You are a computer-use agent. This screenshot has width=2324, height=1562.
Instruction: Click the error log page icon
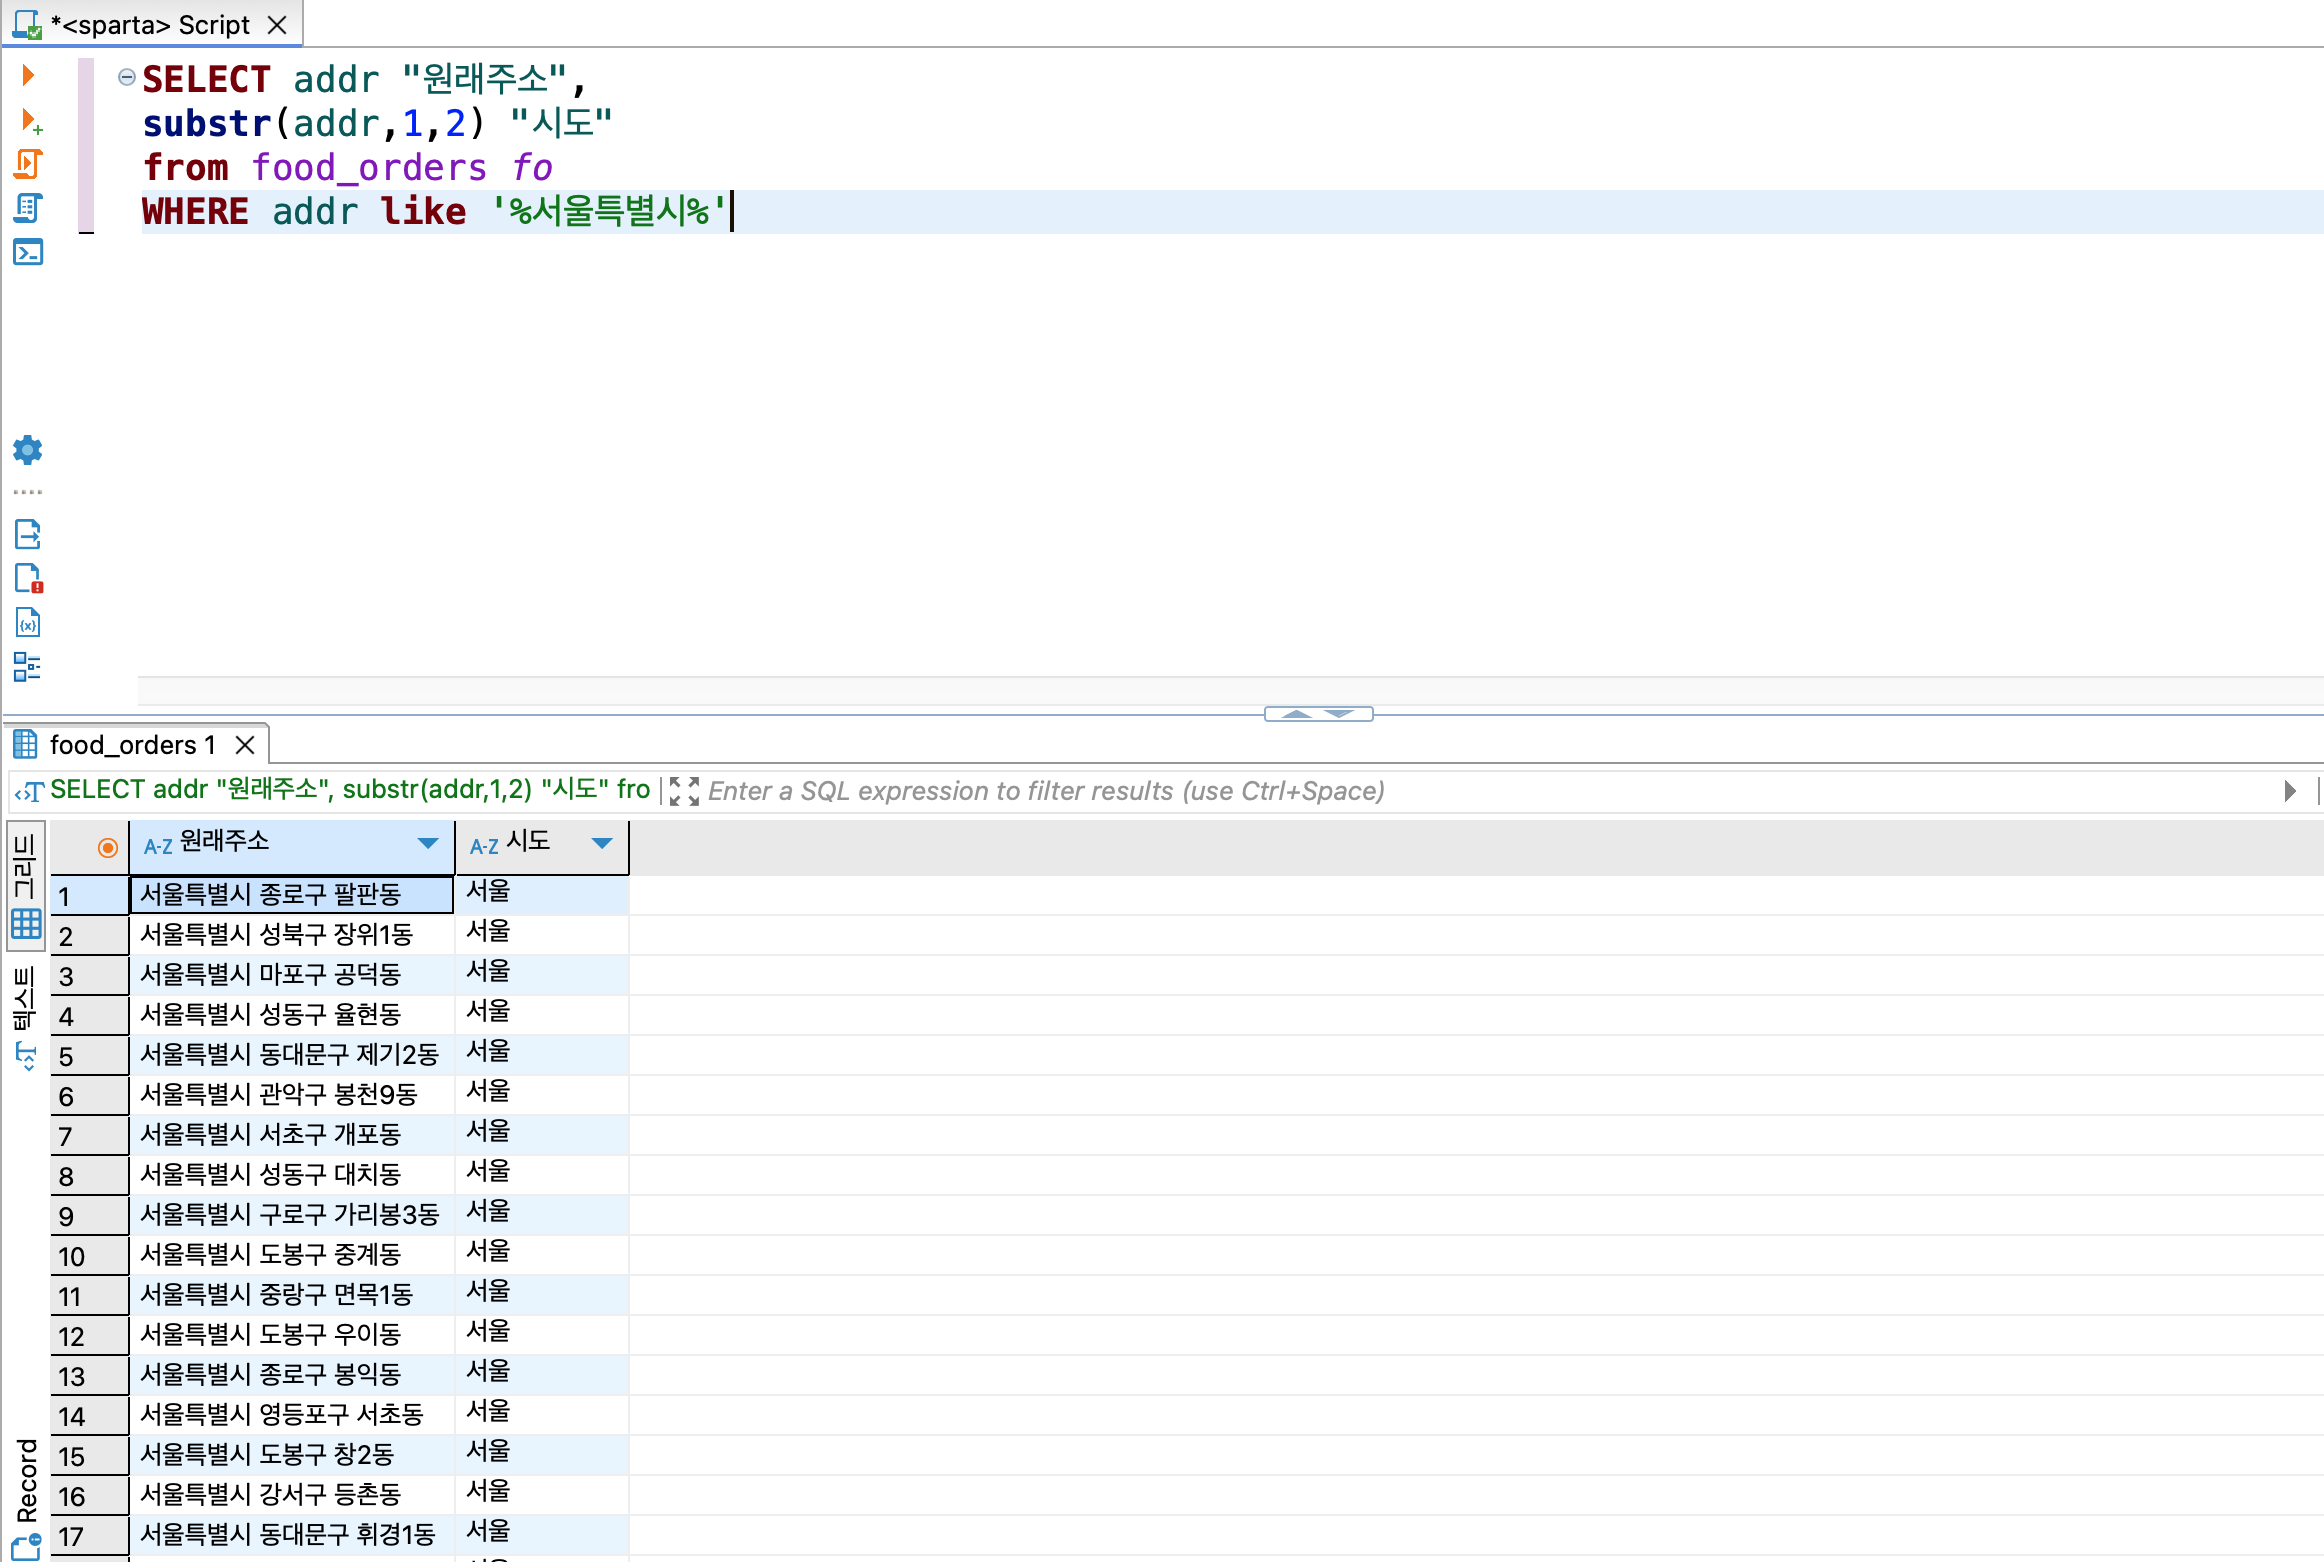[28, 578]
